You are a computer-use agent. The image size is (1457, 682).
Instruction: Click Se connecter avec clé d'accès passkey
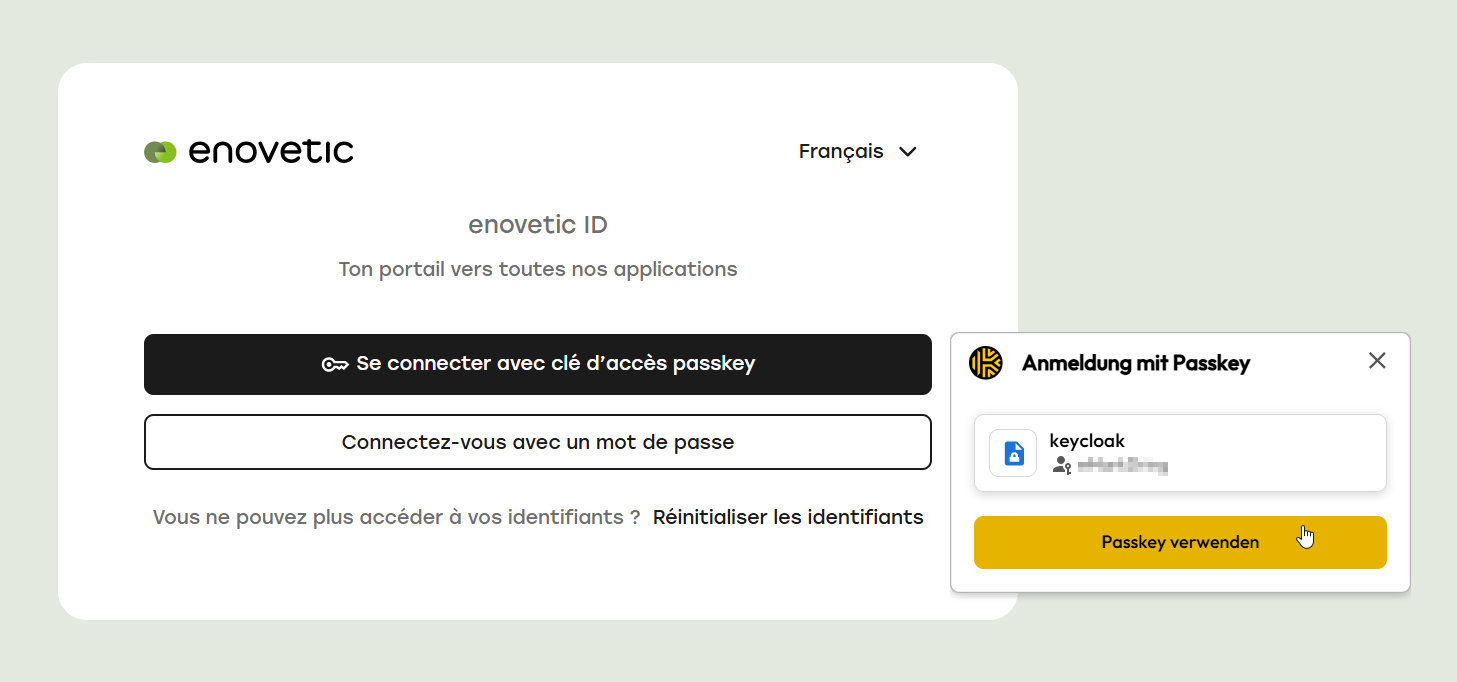coord(538,364)
